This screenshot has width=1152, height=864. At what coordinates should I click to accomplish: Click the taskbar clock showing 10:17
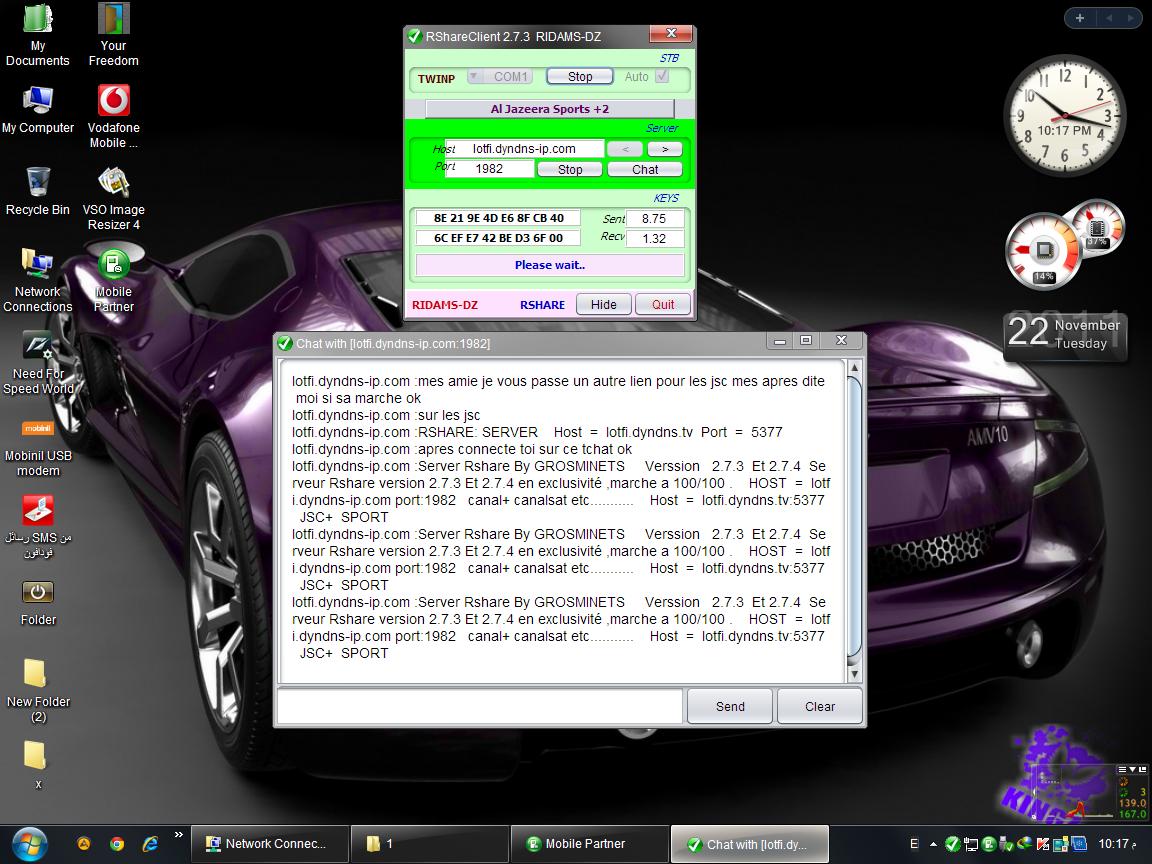1117,843
